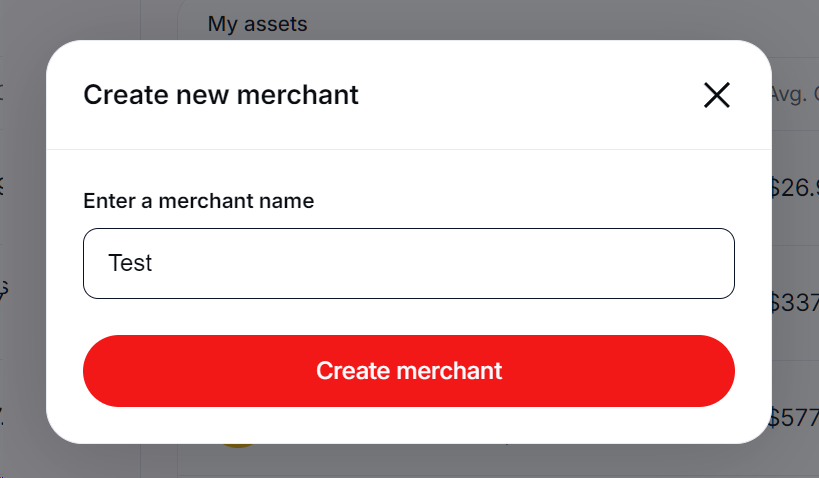Click the X icon in dialog header

(x=716, y=95)
